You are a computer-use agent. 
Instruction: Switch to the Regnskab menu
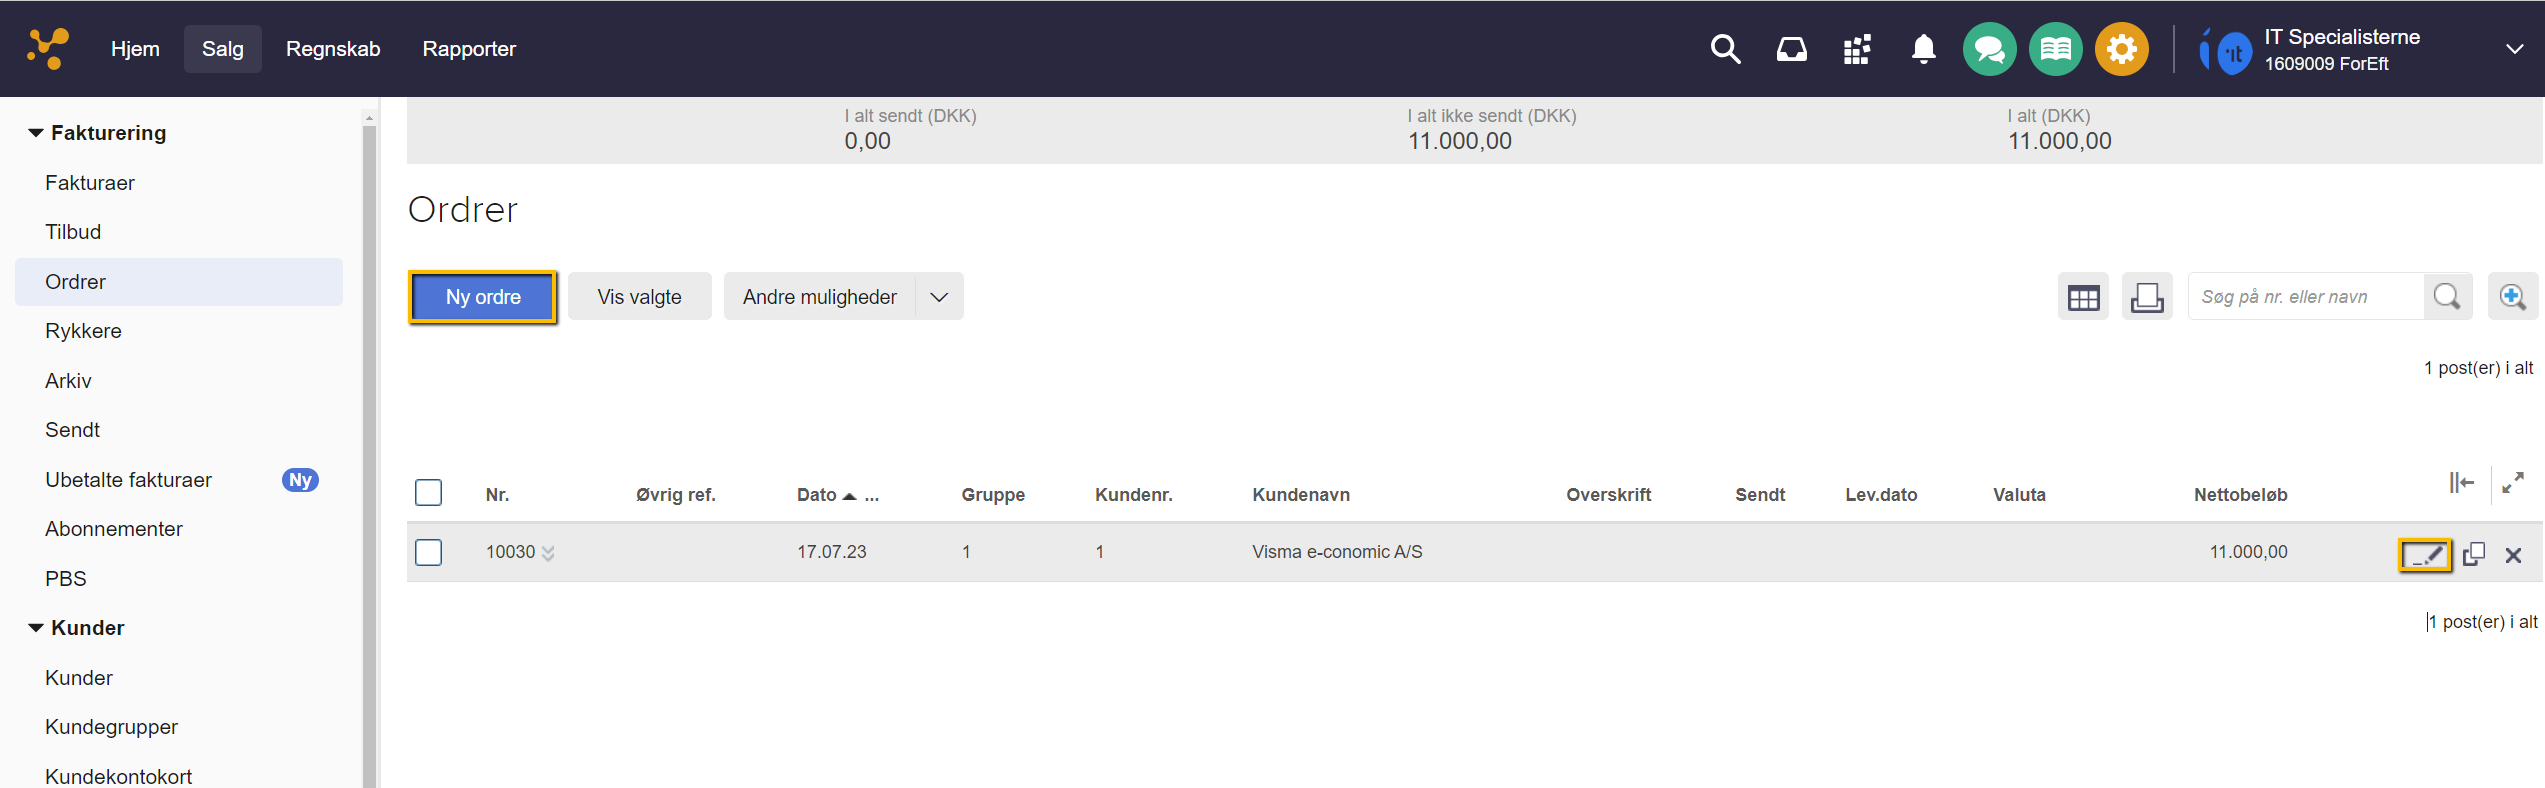coord(333,49)
